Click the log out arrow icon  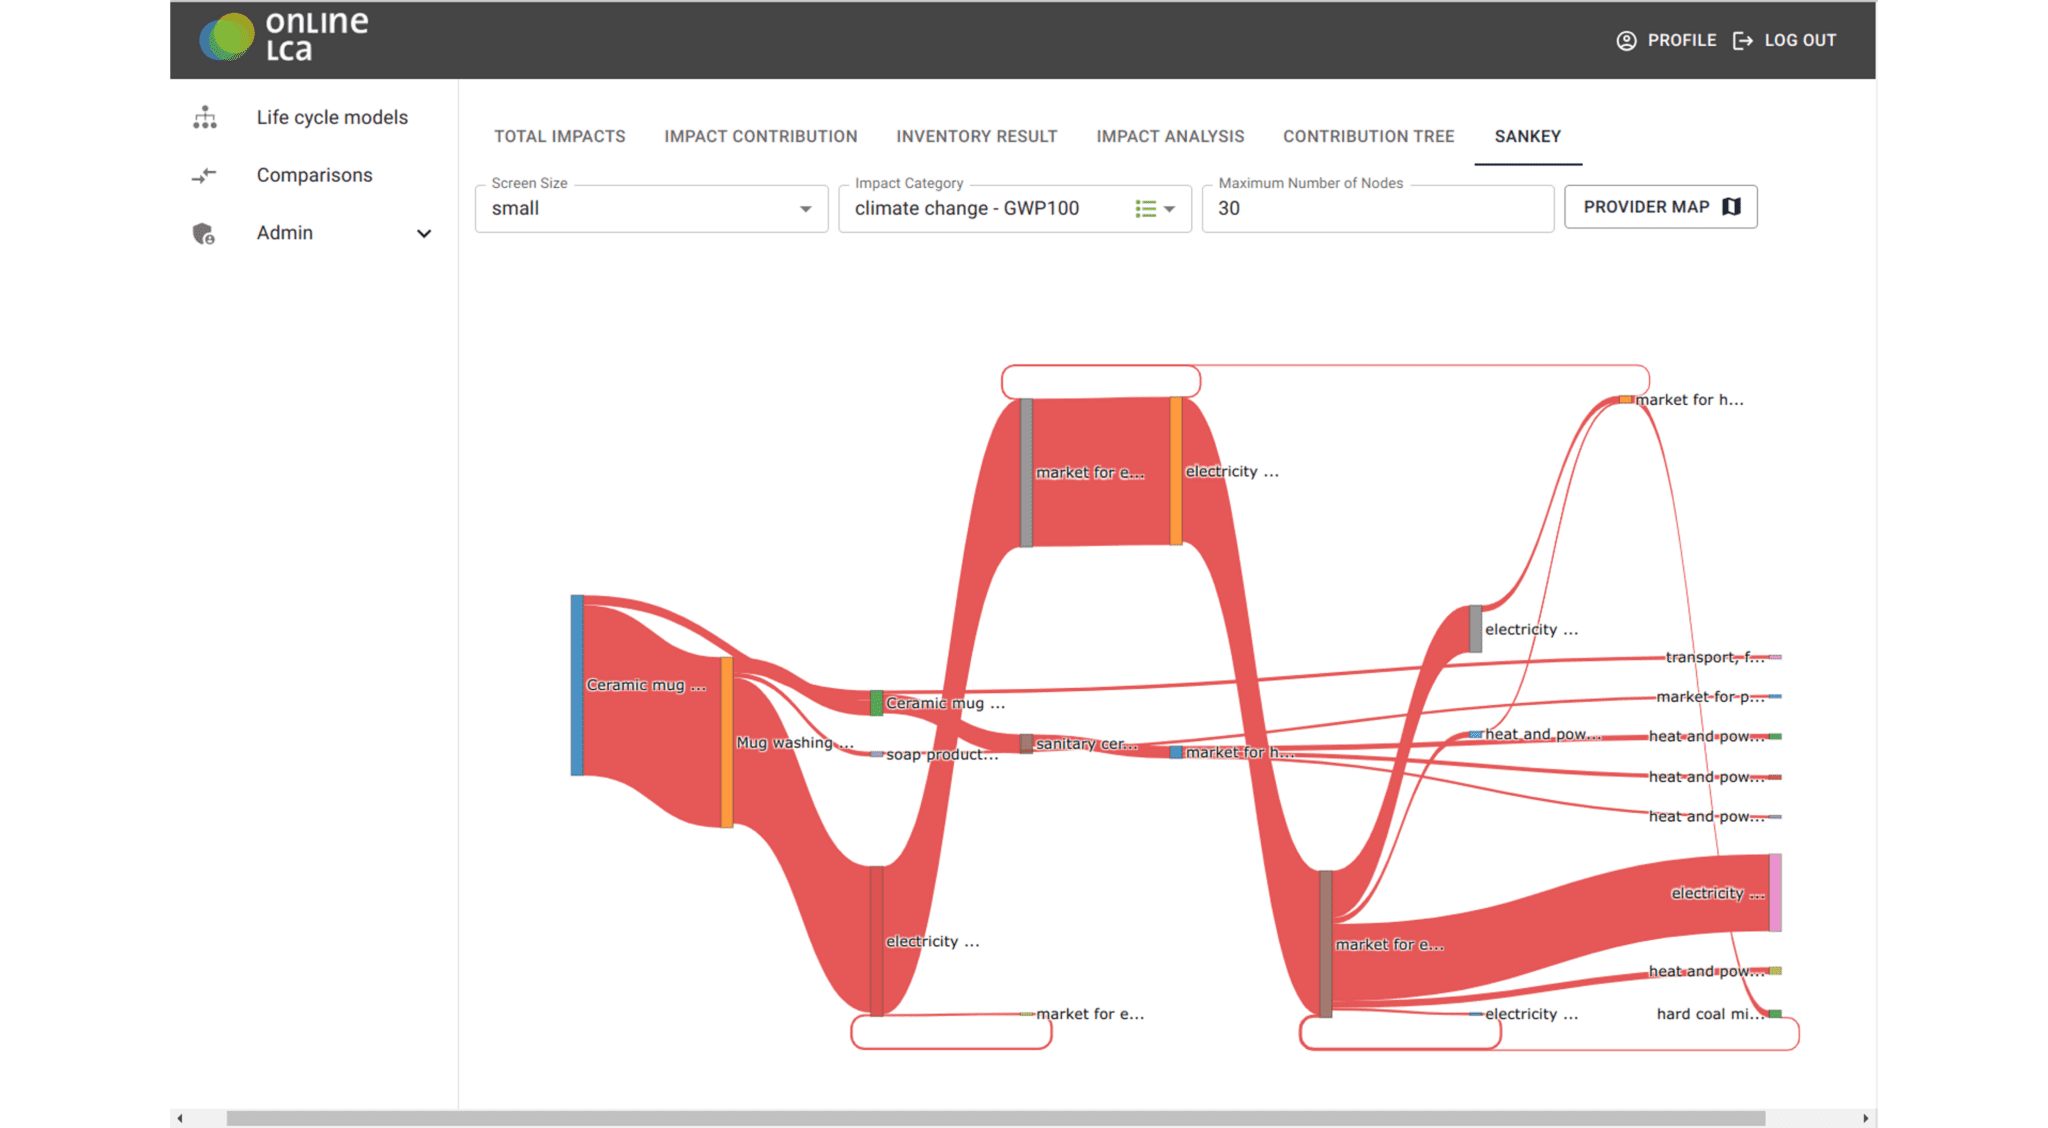pos(1743,41)
